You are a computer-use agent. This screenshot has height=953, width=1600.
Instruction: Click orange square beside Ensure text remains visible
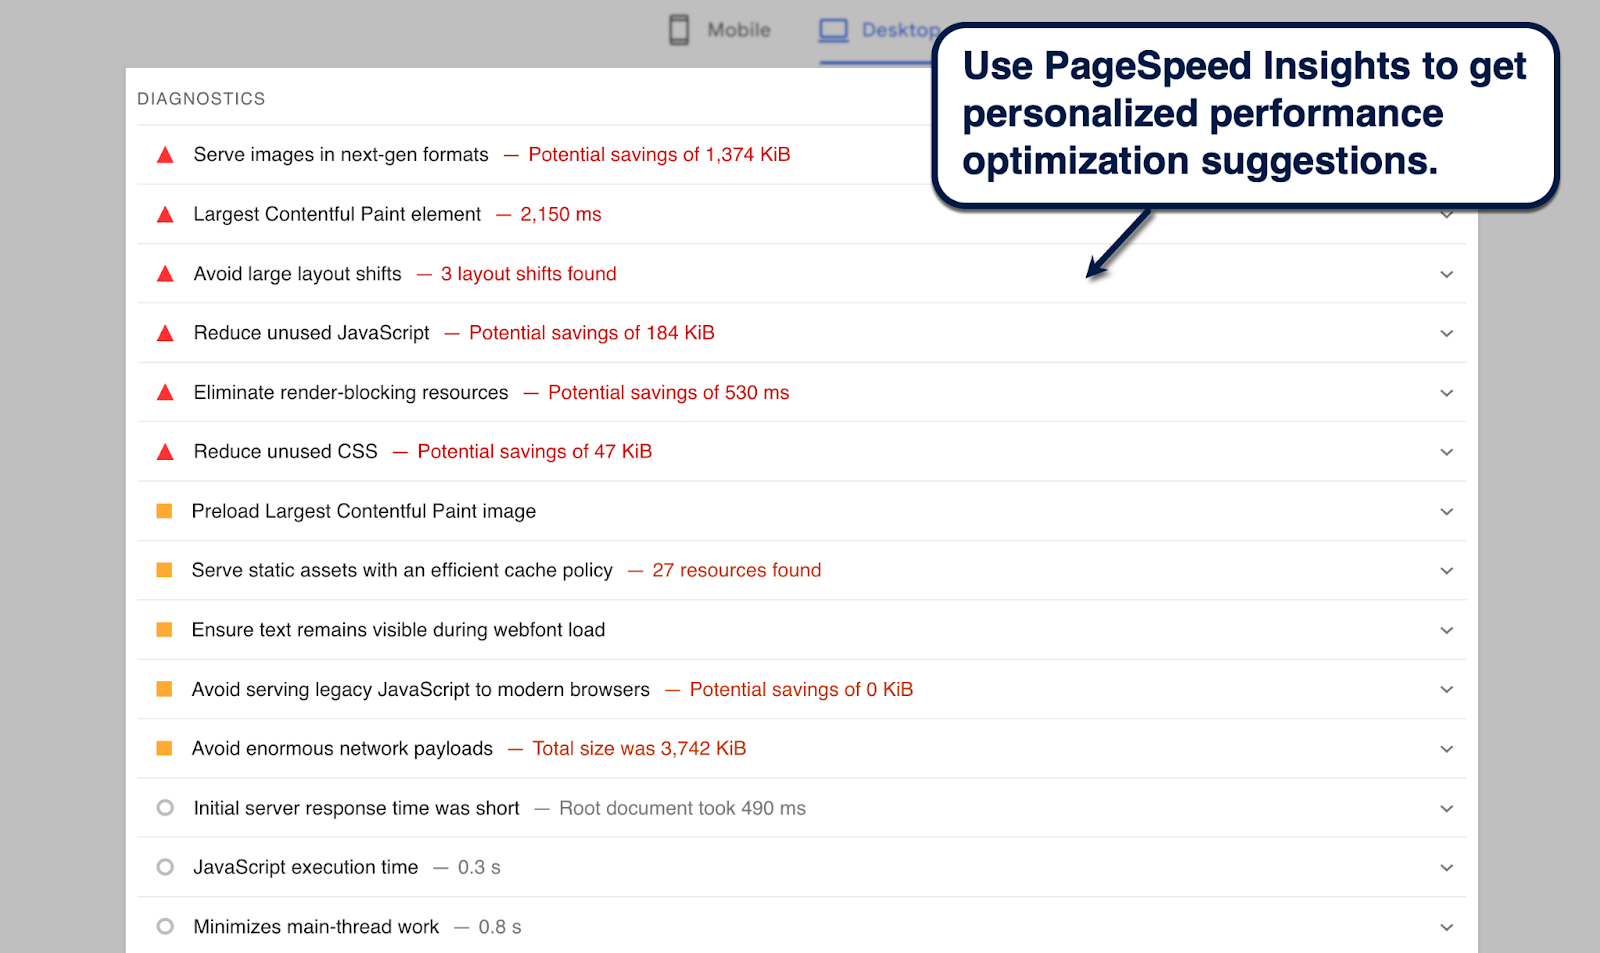pyautogui.click(x=165, y=630)
